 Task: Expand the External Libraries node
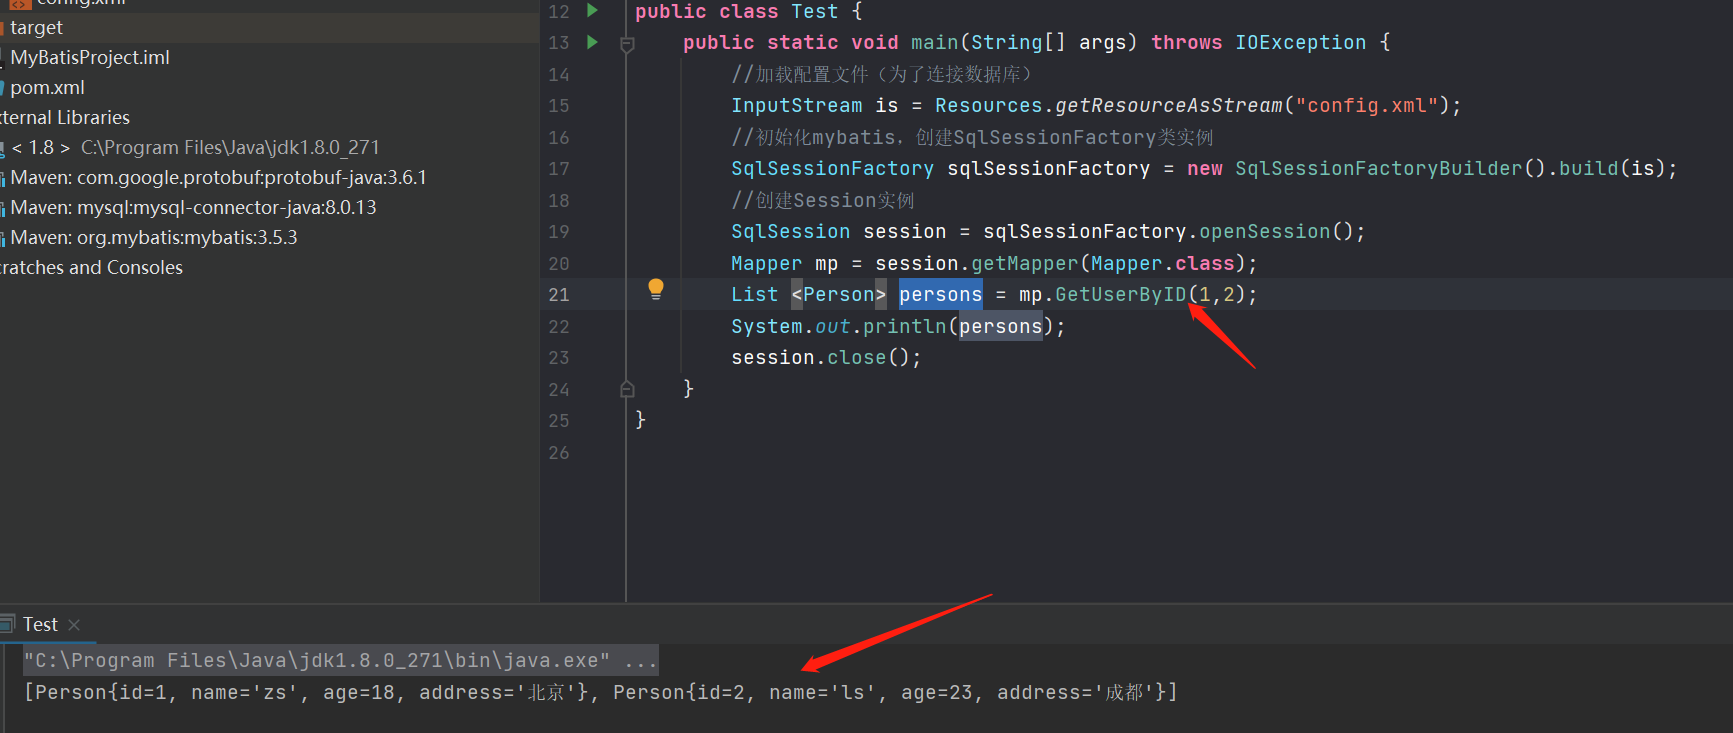65,118
